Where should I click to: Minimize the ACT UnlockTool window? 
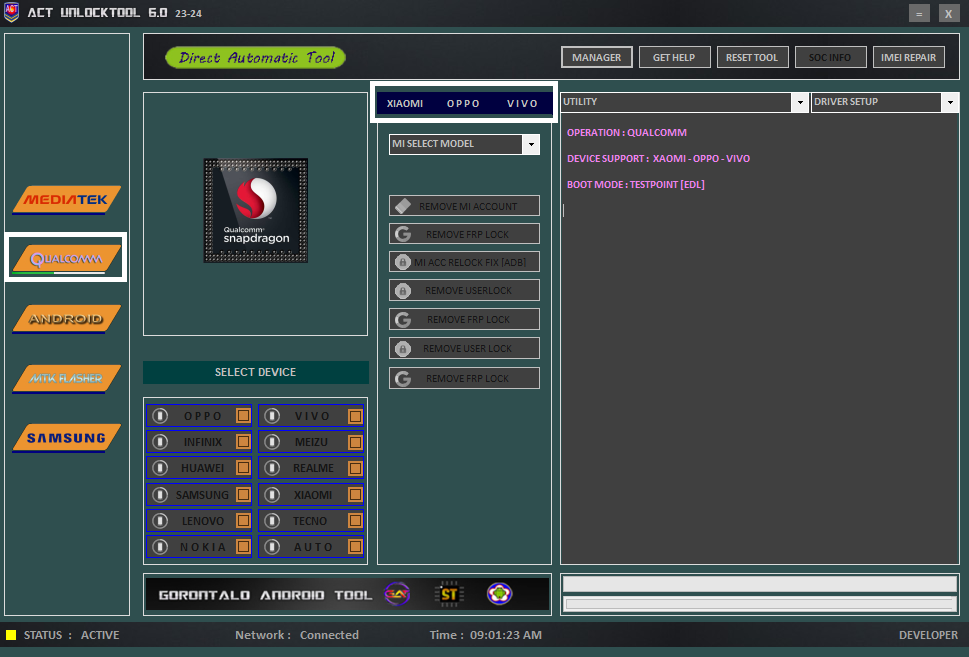(919, 13)
